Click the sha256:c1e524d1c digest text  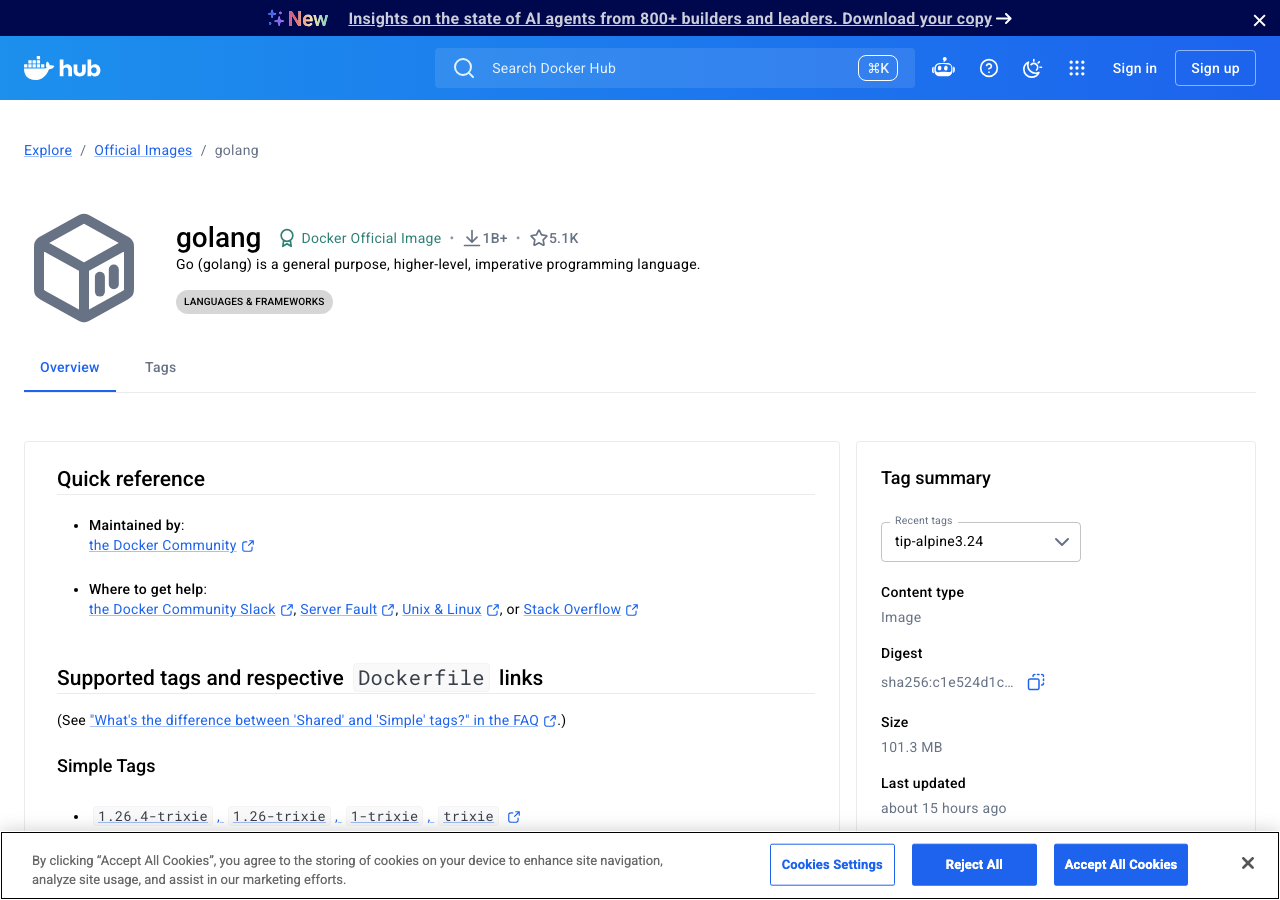(947, 682)
